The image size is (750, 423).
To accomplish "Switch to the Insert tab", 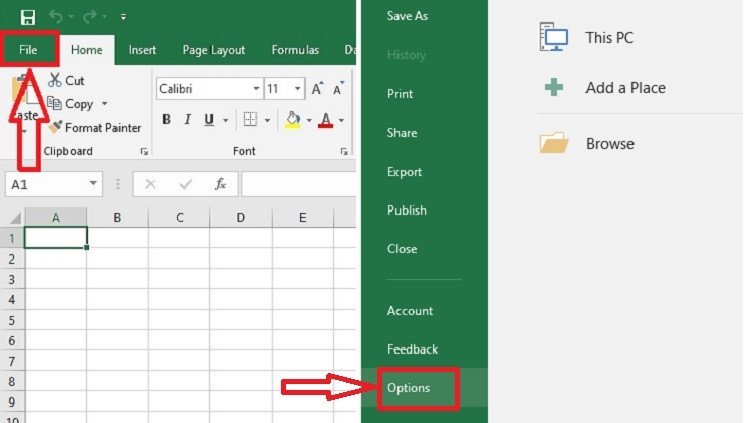I will (142, 50).
